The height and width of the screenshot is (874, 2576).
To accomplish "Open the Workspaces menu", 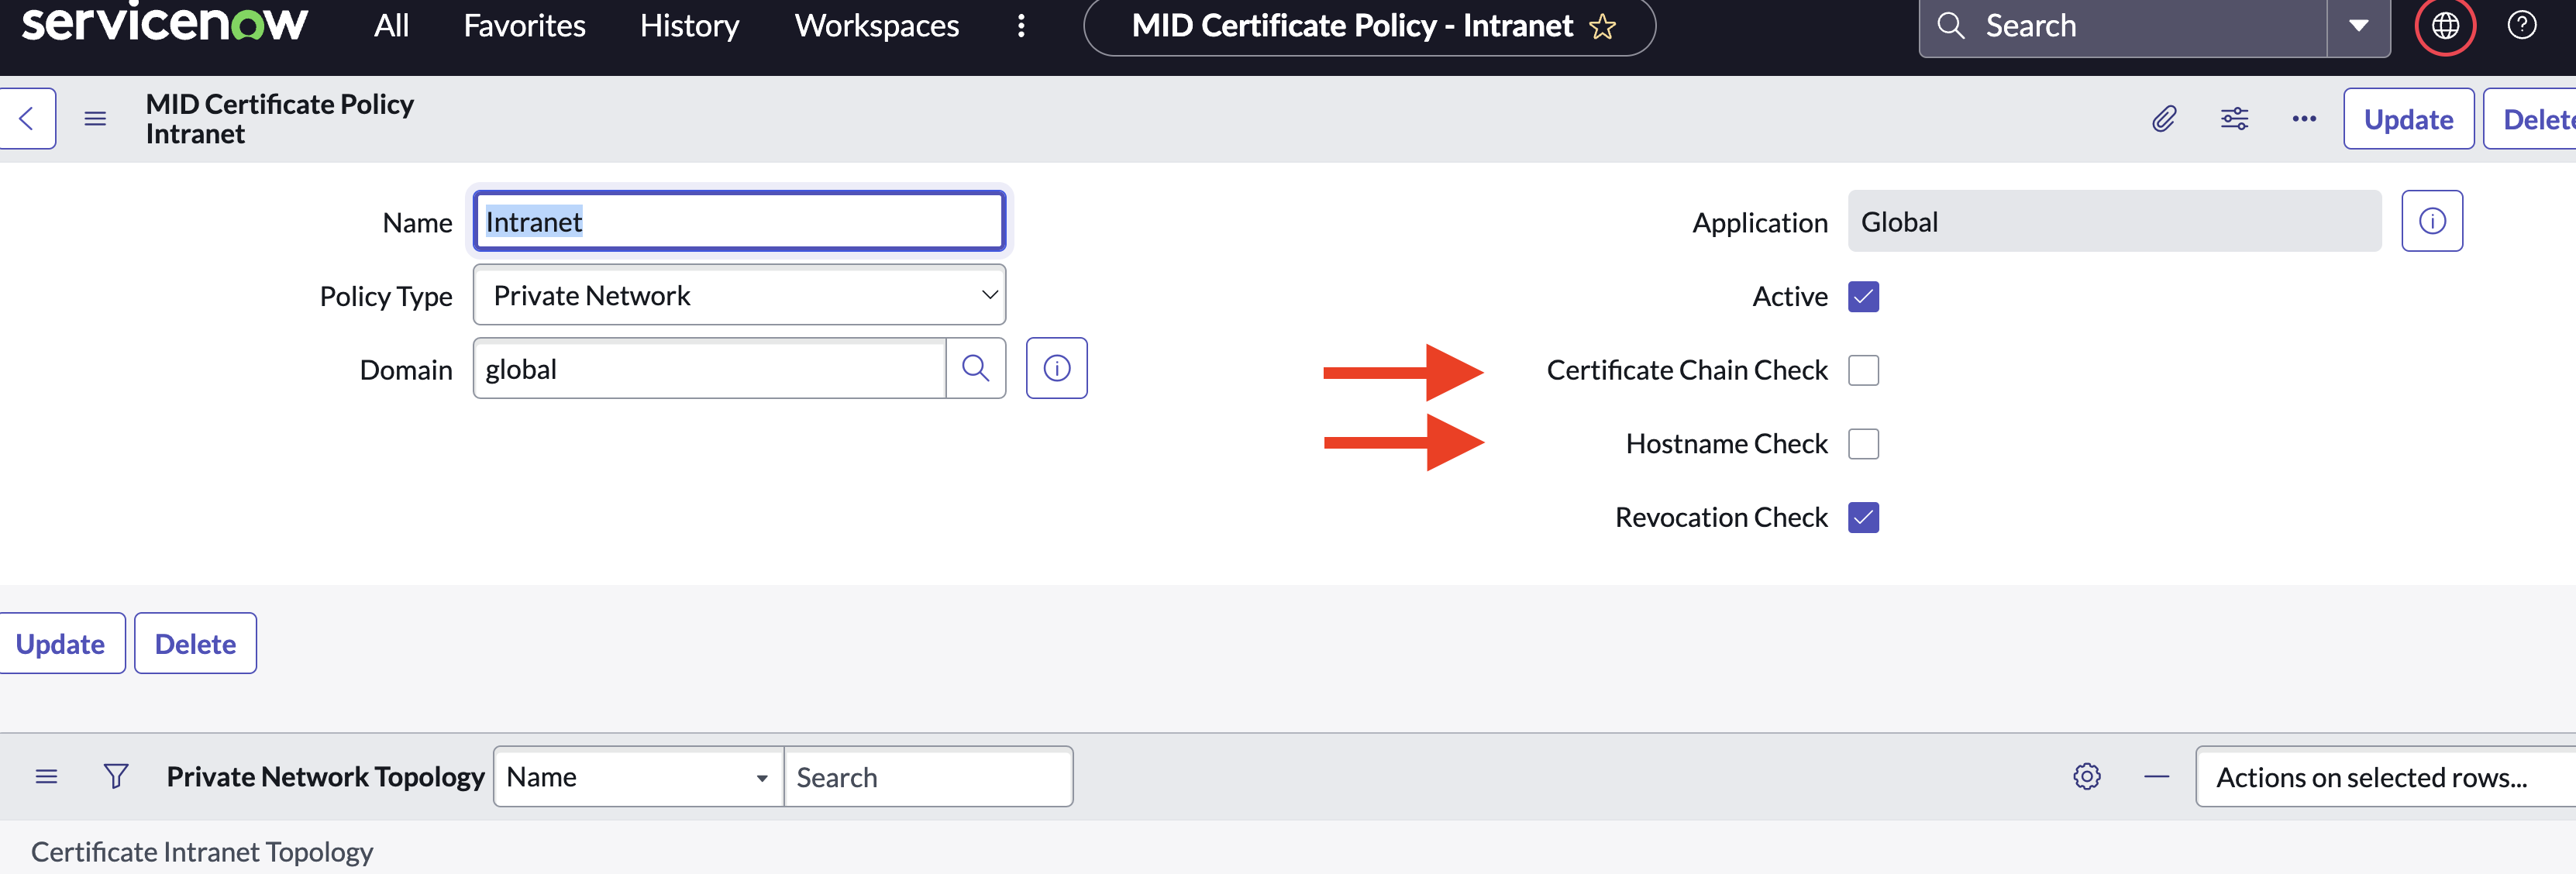I will [x=876, y=26].
